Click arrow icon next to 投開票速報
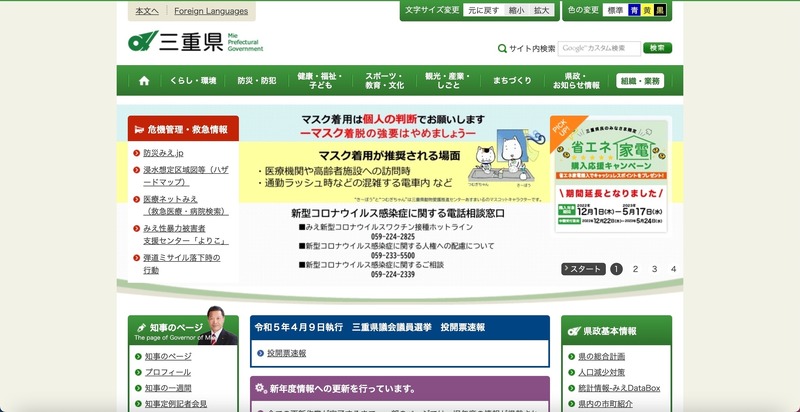The image size is (800, 412). [259, 353]
